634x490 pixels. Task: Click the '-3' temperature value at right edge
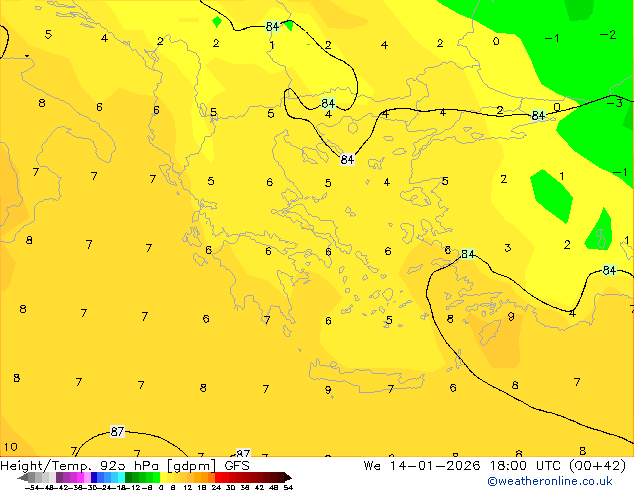[615, 103]
